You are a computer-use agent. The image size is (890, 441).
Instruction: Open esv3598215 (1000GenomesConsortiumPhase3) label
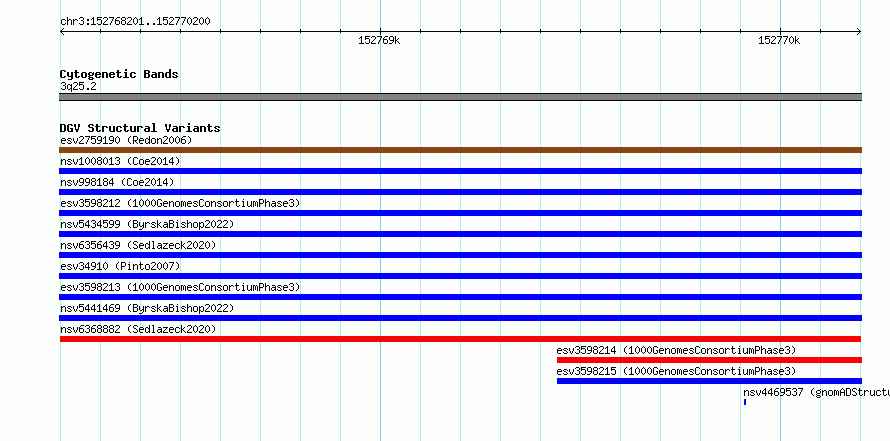click(x=676, y=371)
